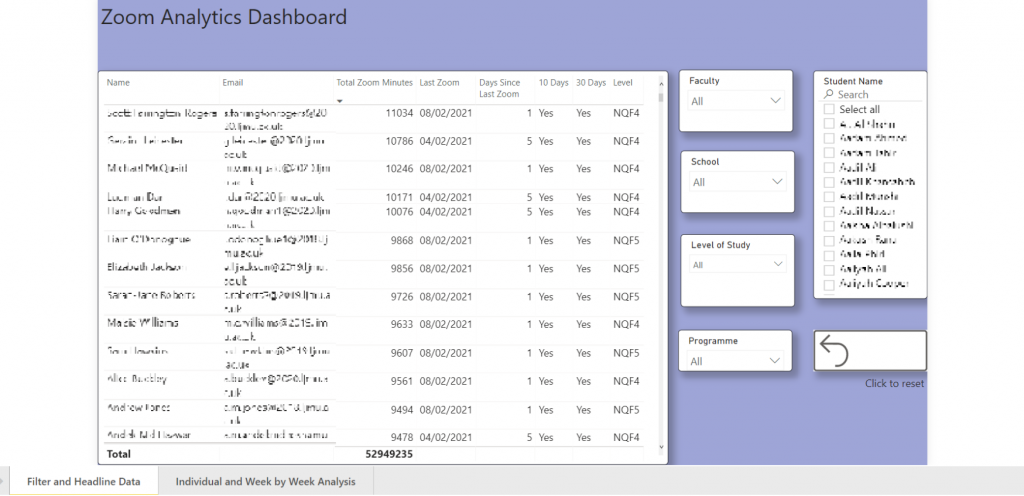Select the 10171 minutes cell

coord(399,197)
